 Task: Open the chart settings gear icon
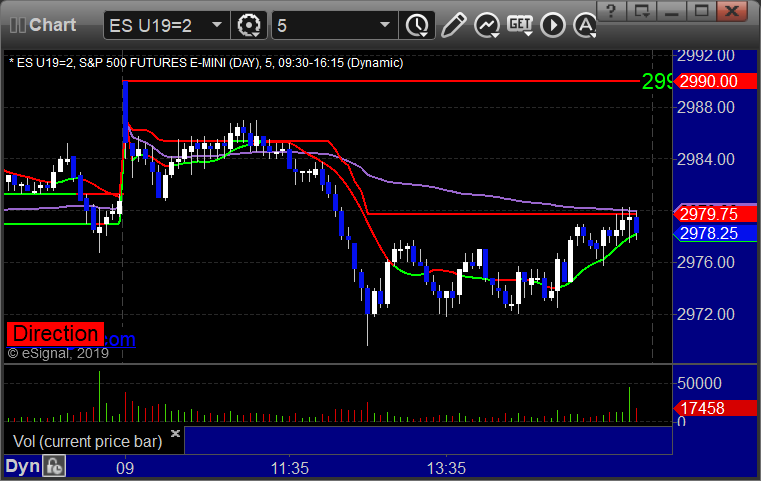[x=248, y=25]
